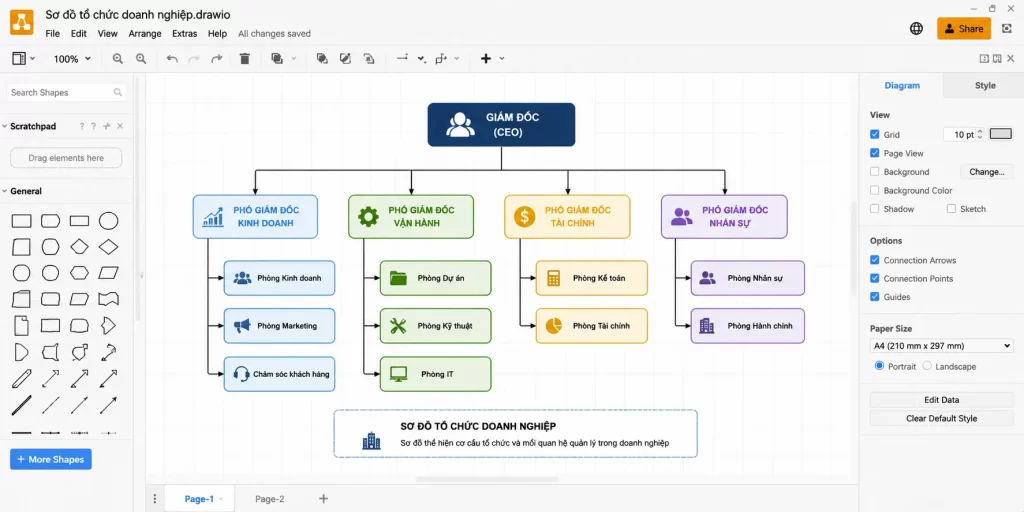Click the To Front layering icon

point(277,59)
